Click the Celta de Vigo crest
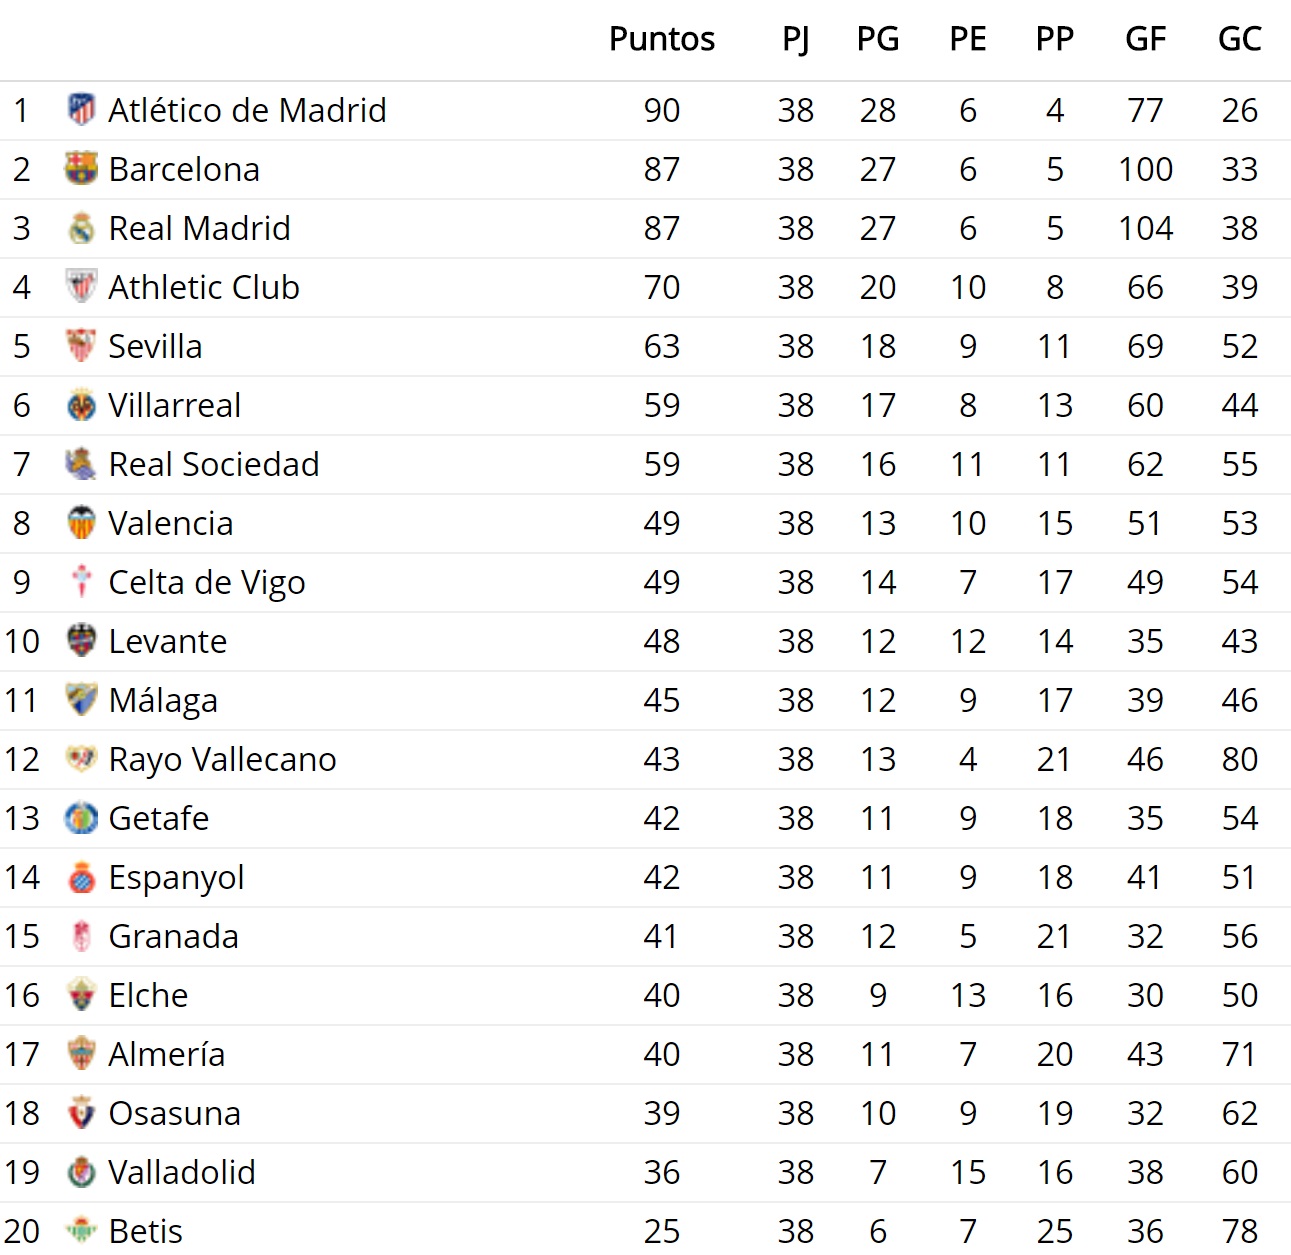Viewport: 1291px width, 1255px height. click(81, 582)
